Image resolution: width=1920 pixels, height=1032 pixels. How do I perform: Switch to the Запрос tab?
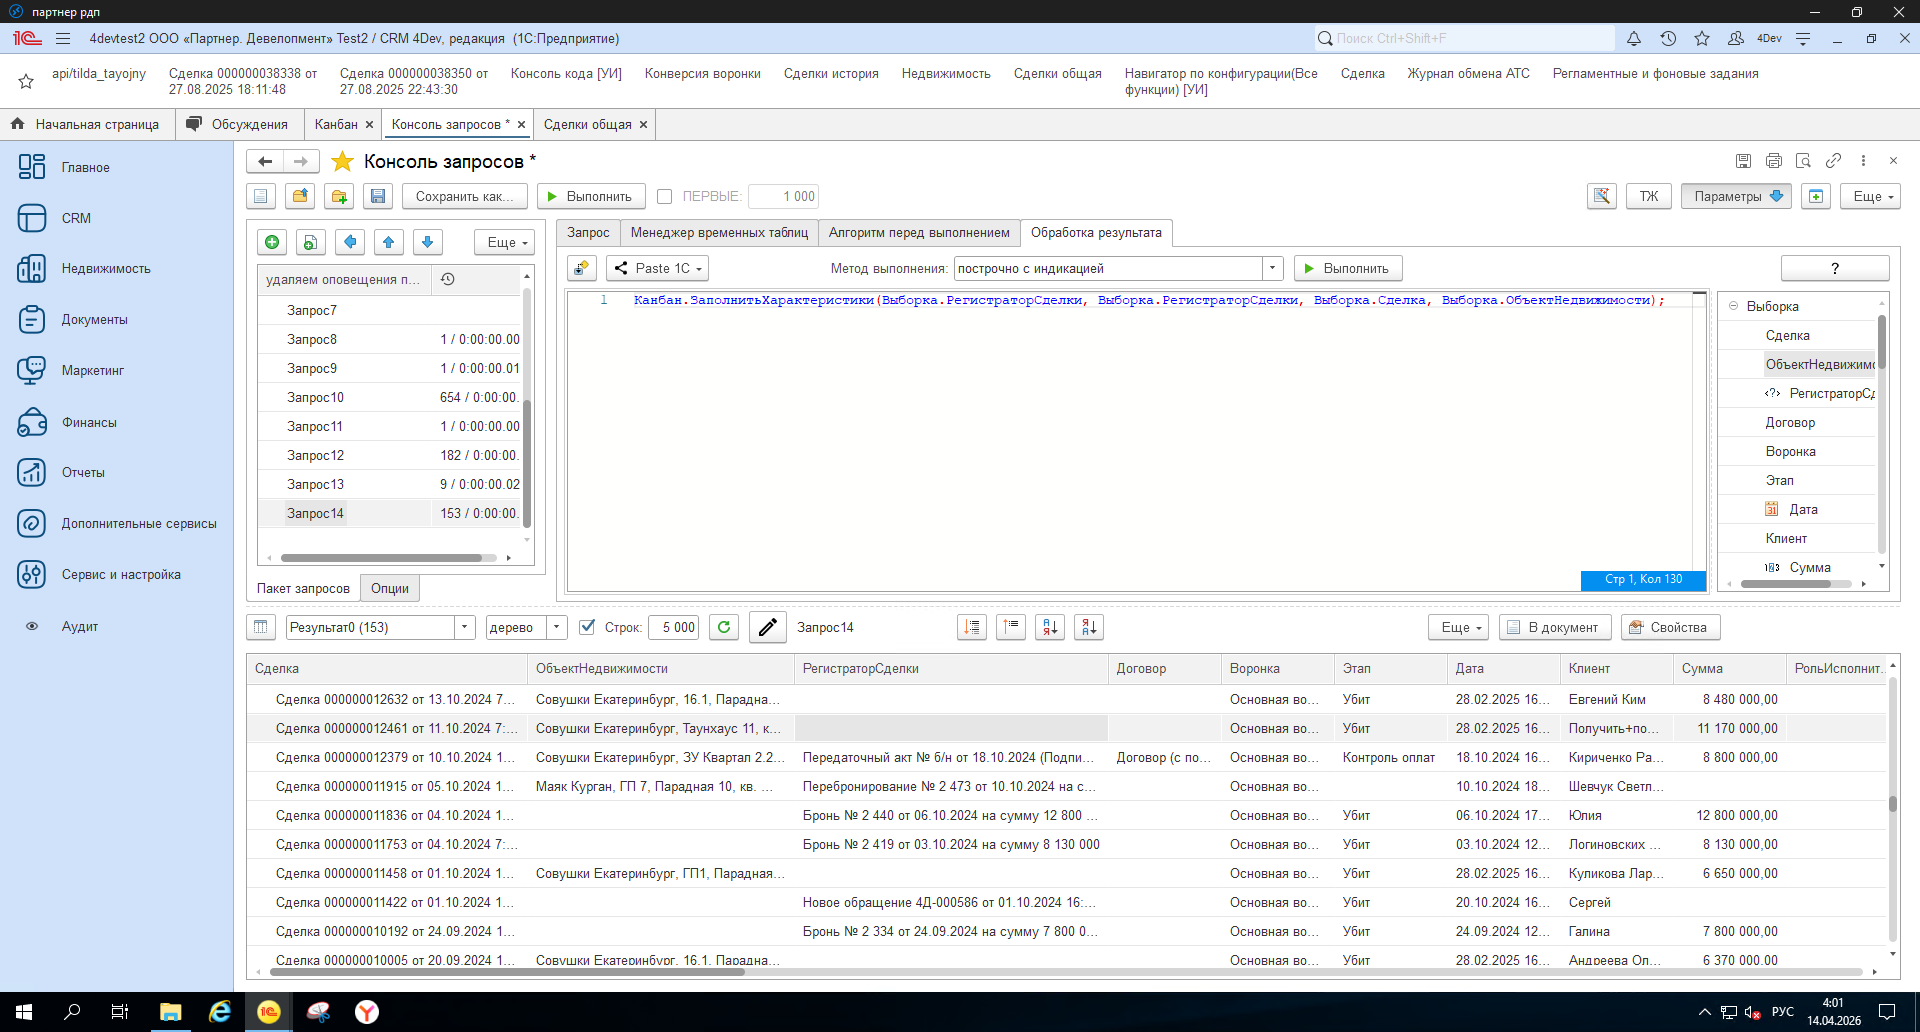point(588,233)
